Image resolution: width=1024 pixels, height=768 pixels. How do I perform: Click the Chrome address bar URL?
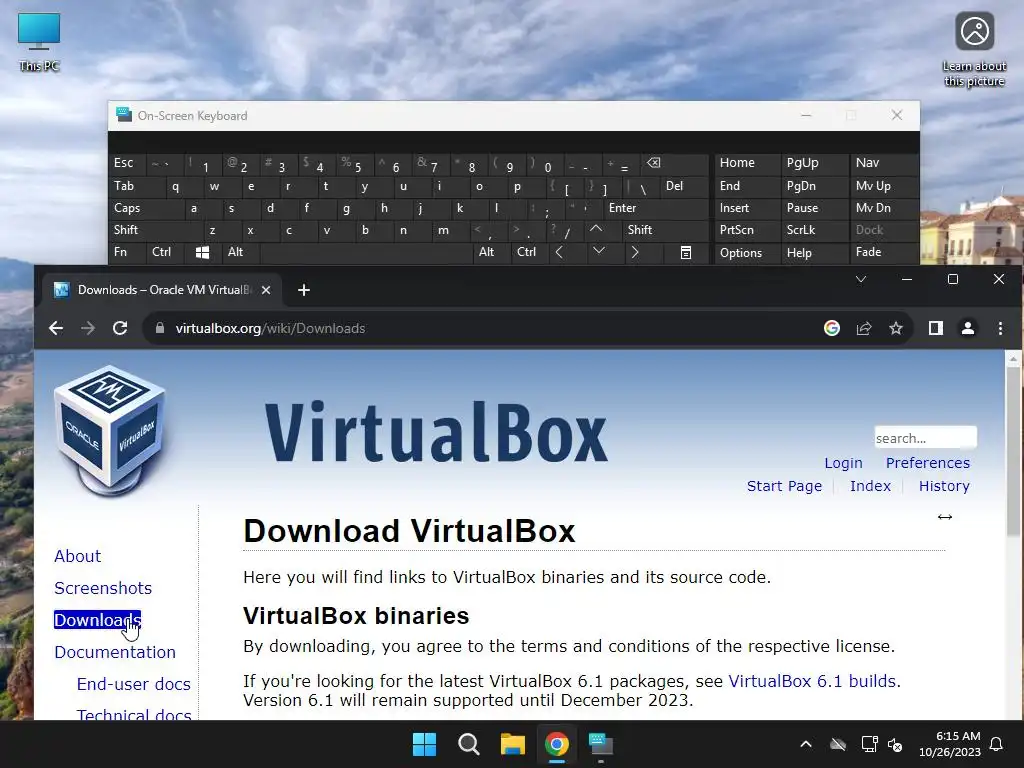[270, 328]
